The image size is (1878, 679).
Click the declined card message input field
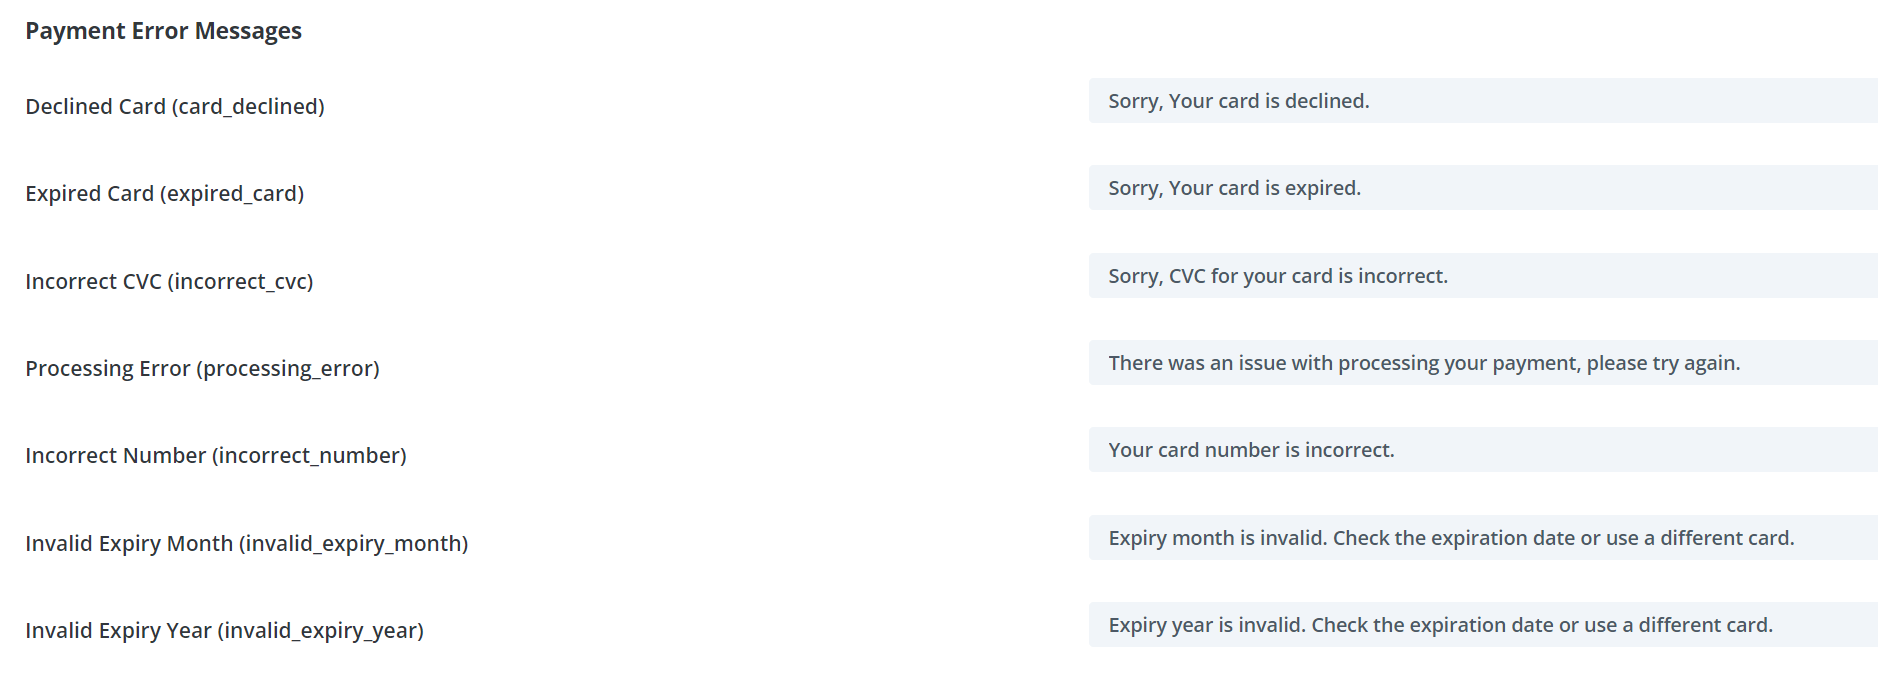[1480, 100]
